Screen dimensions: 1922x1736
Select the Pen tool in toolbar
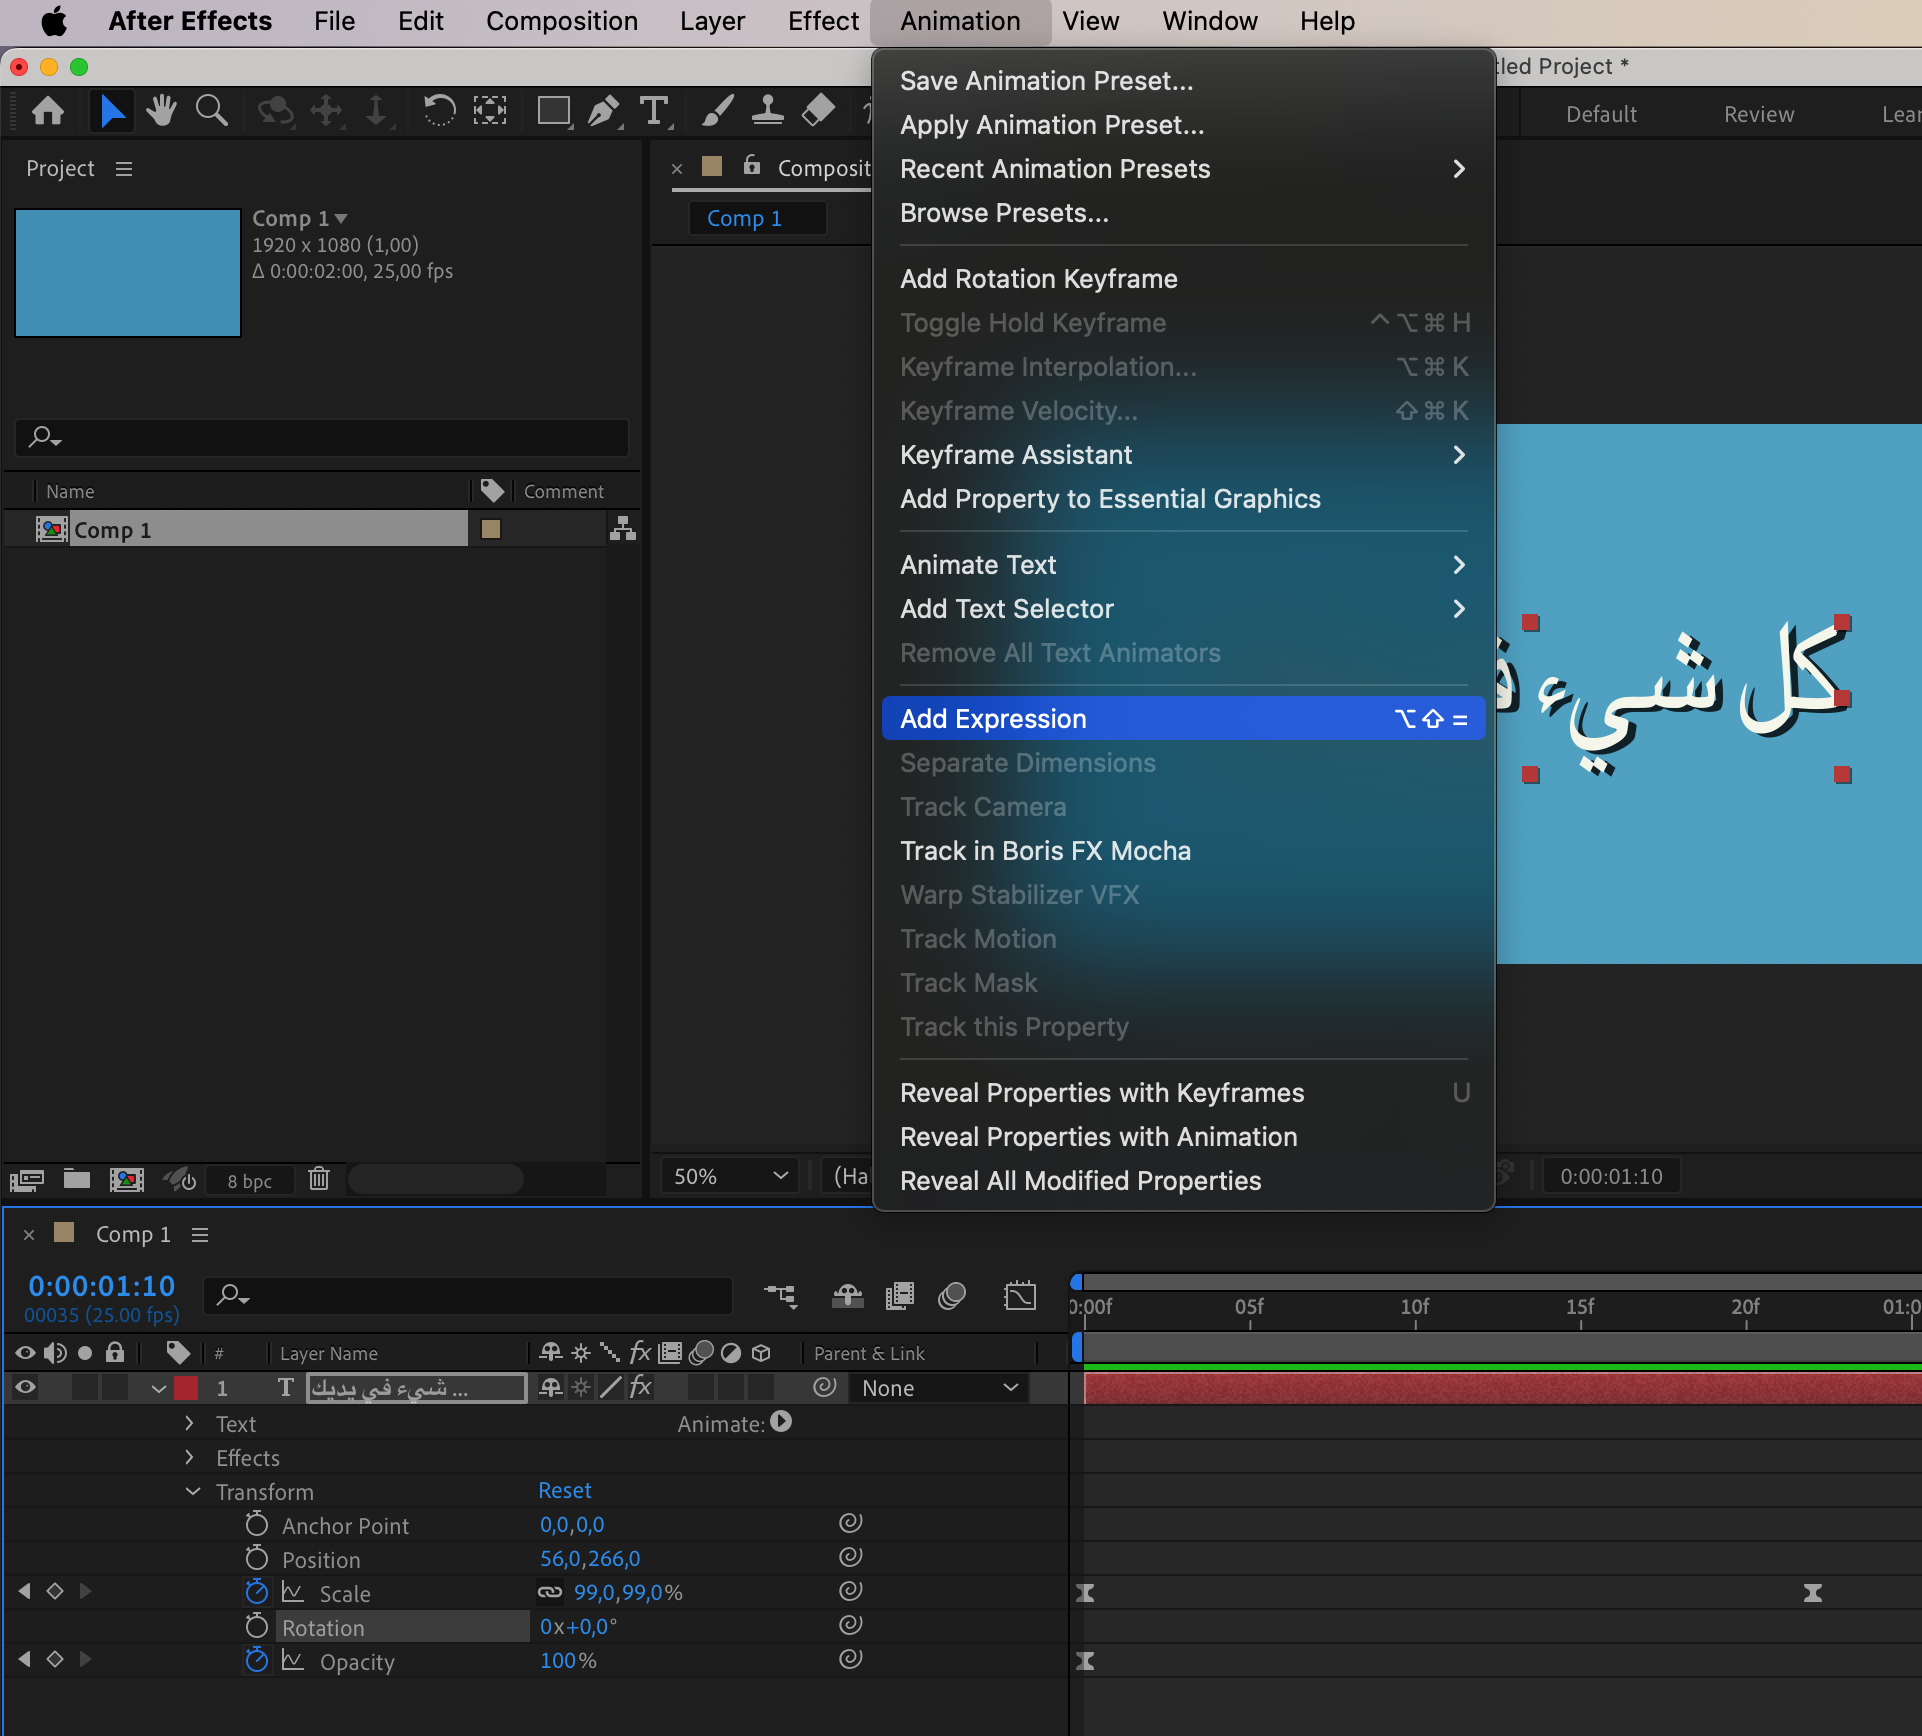pos(603,111)
